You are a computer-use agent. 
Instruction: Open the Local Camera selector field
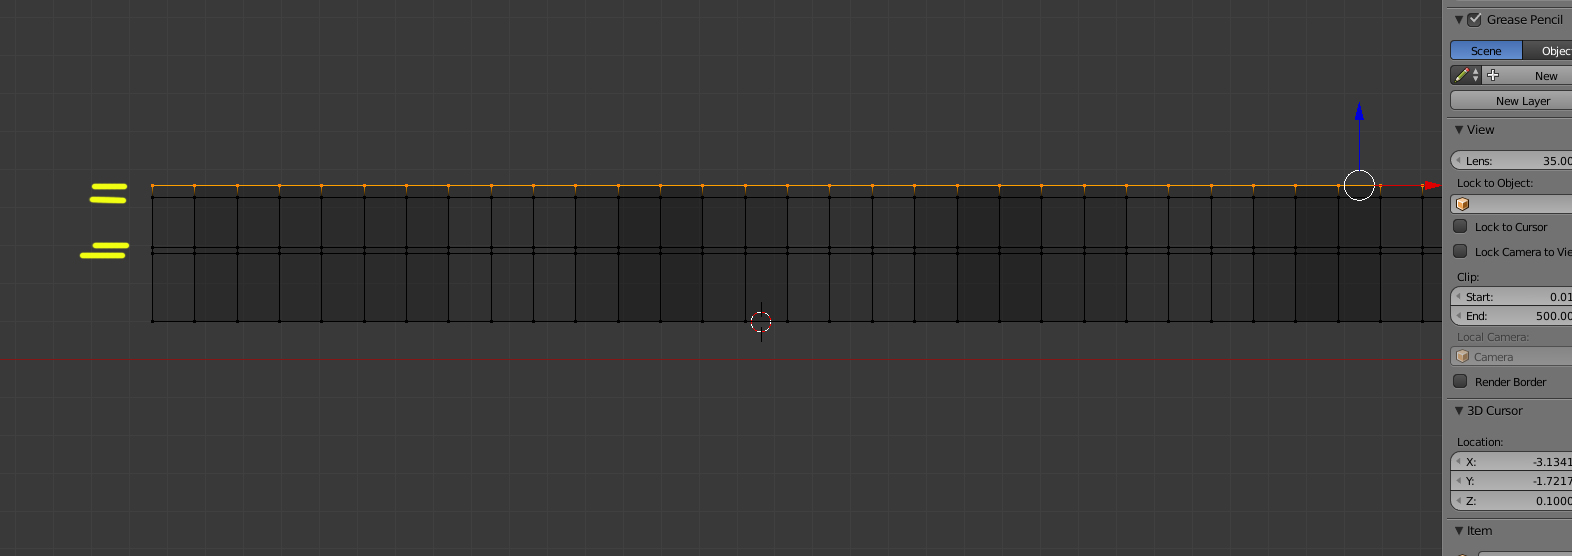pyautogui.click(x=1511, y=357)
